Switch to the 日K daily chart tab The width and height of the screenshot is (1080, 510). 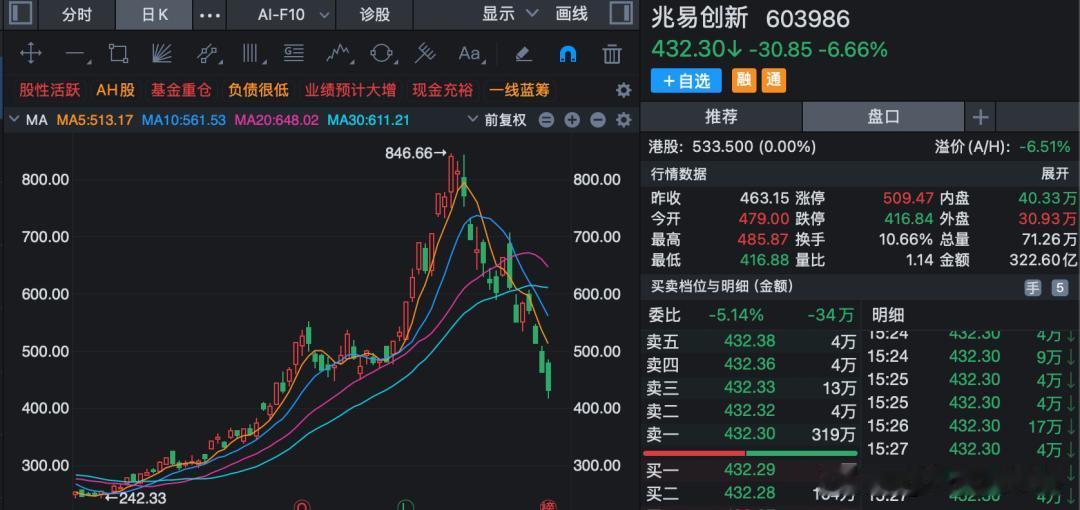coord(154,14)
